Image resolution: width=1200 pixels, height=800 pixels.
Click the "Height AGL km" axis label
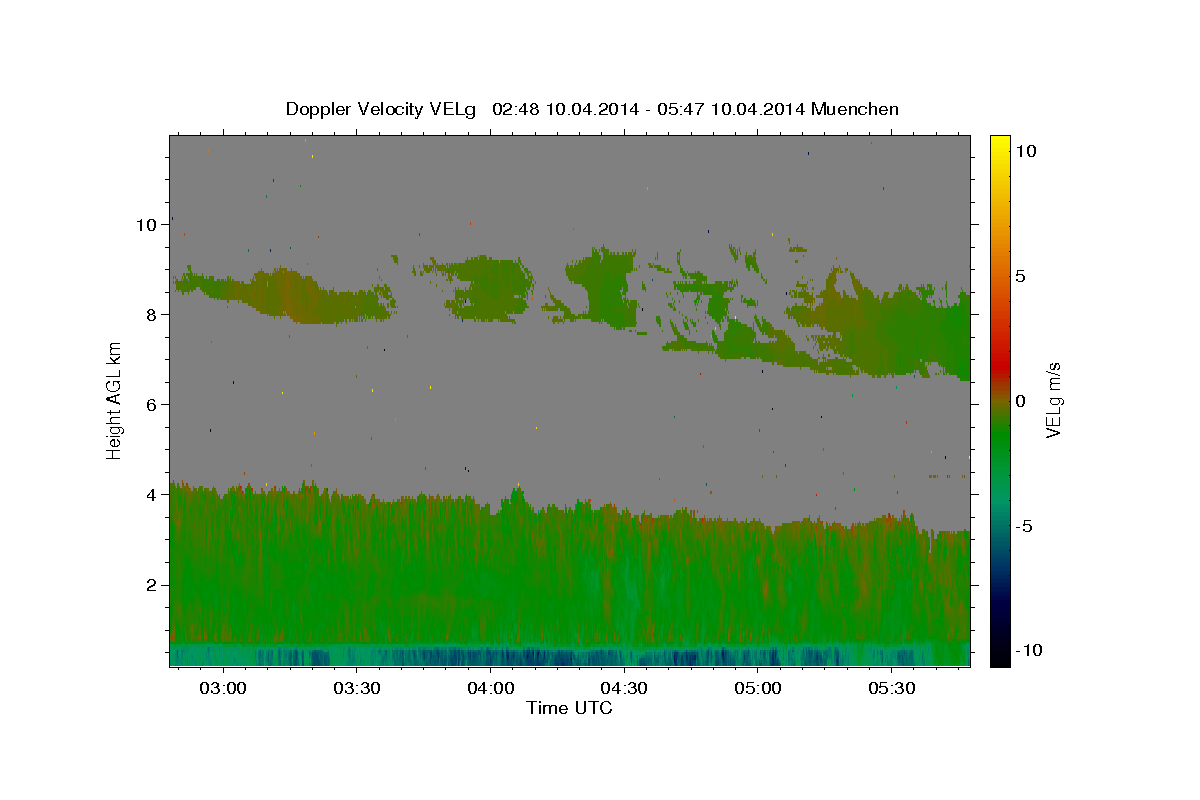(115, 400)
